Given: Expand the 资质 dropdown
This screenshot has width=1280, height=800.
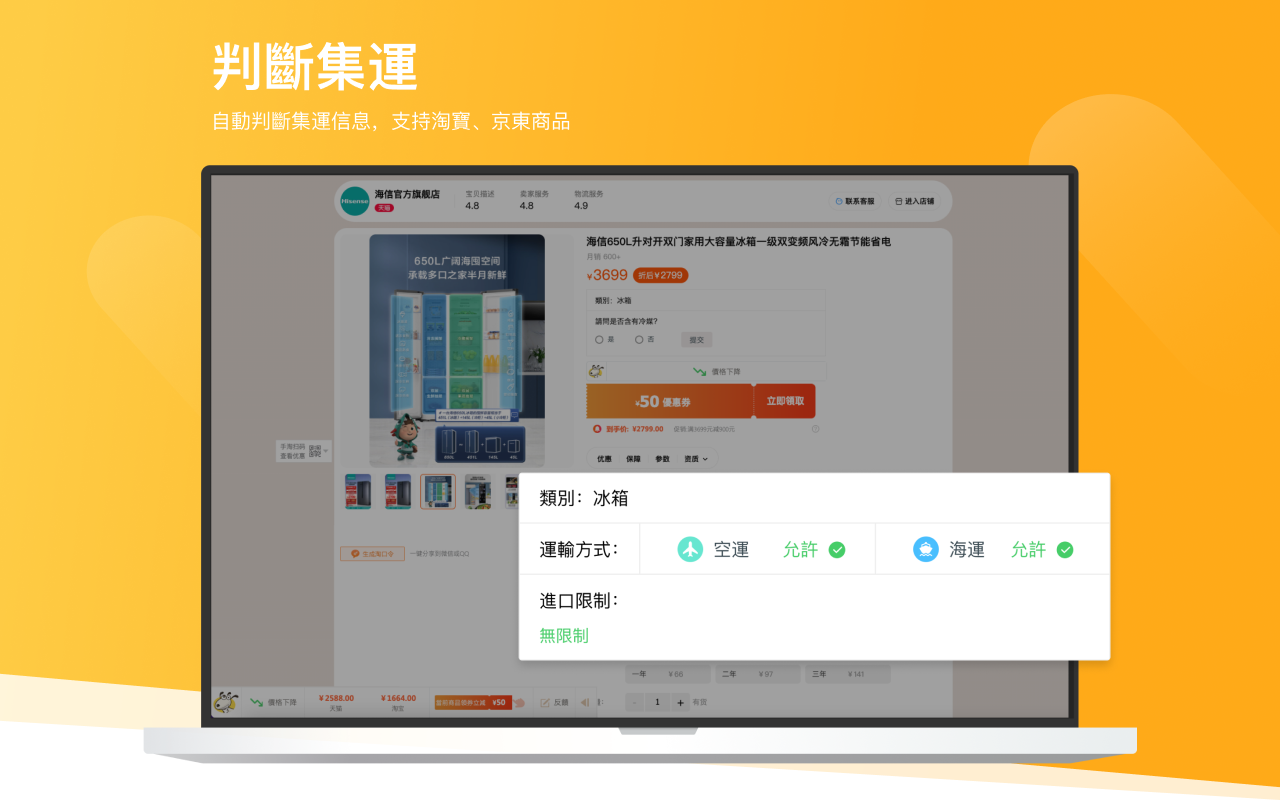Looking at the screenshot, I should pos(696,459).
